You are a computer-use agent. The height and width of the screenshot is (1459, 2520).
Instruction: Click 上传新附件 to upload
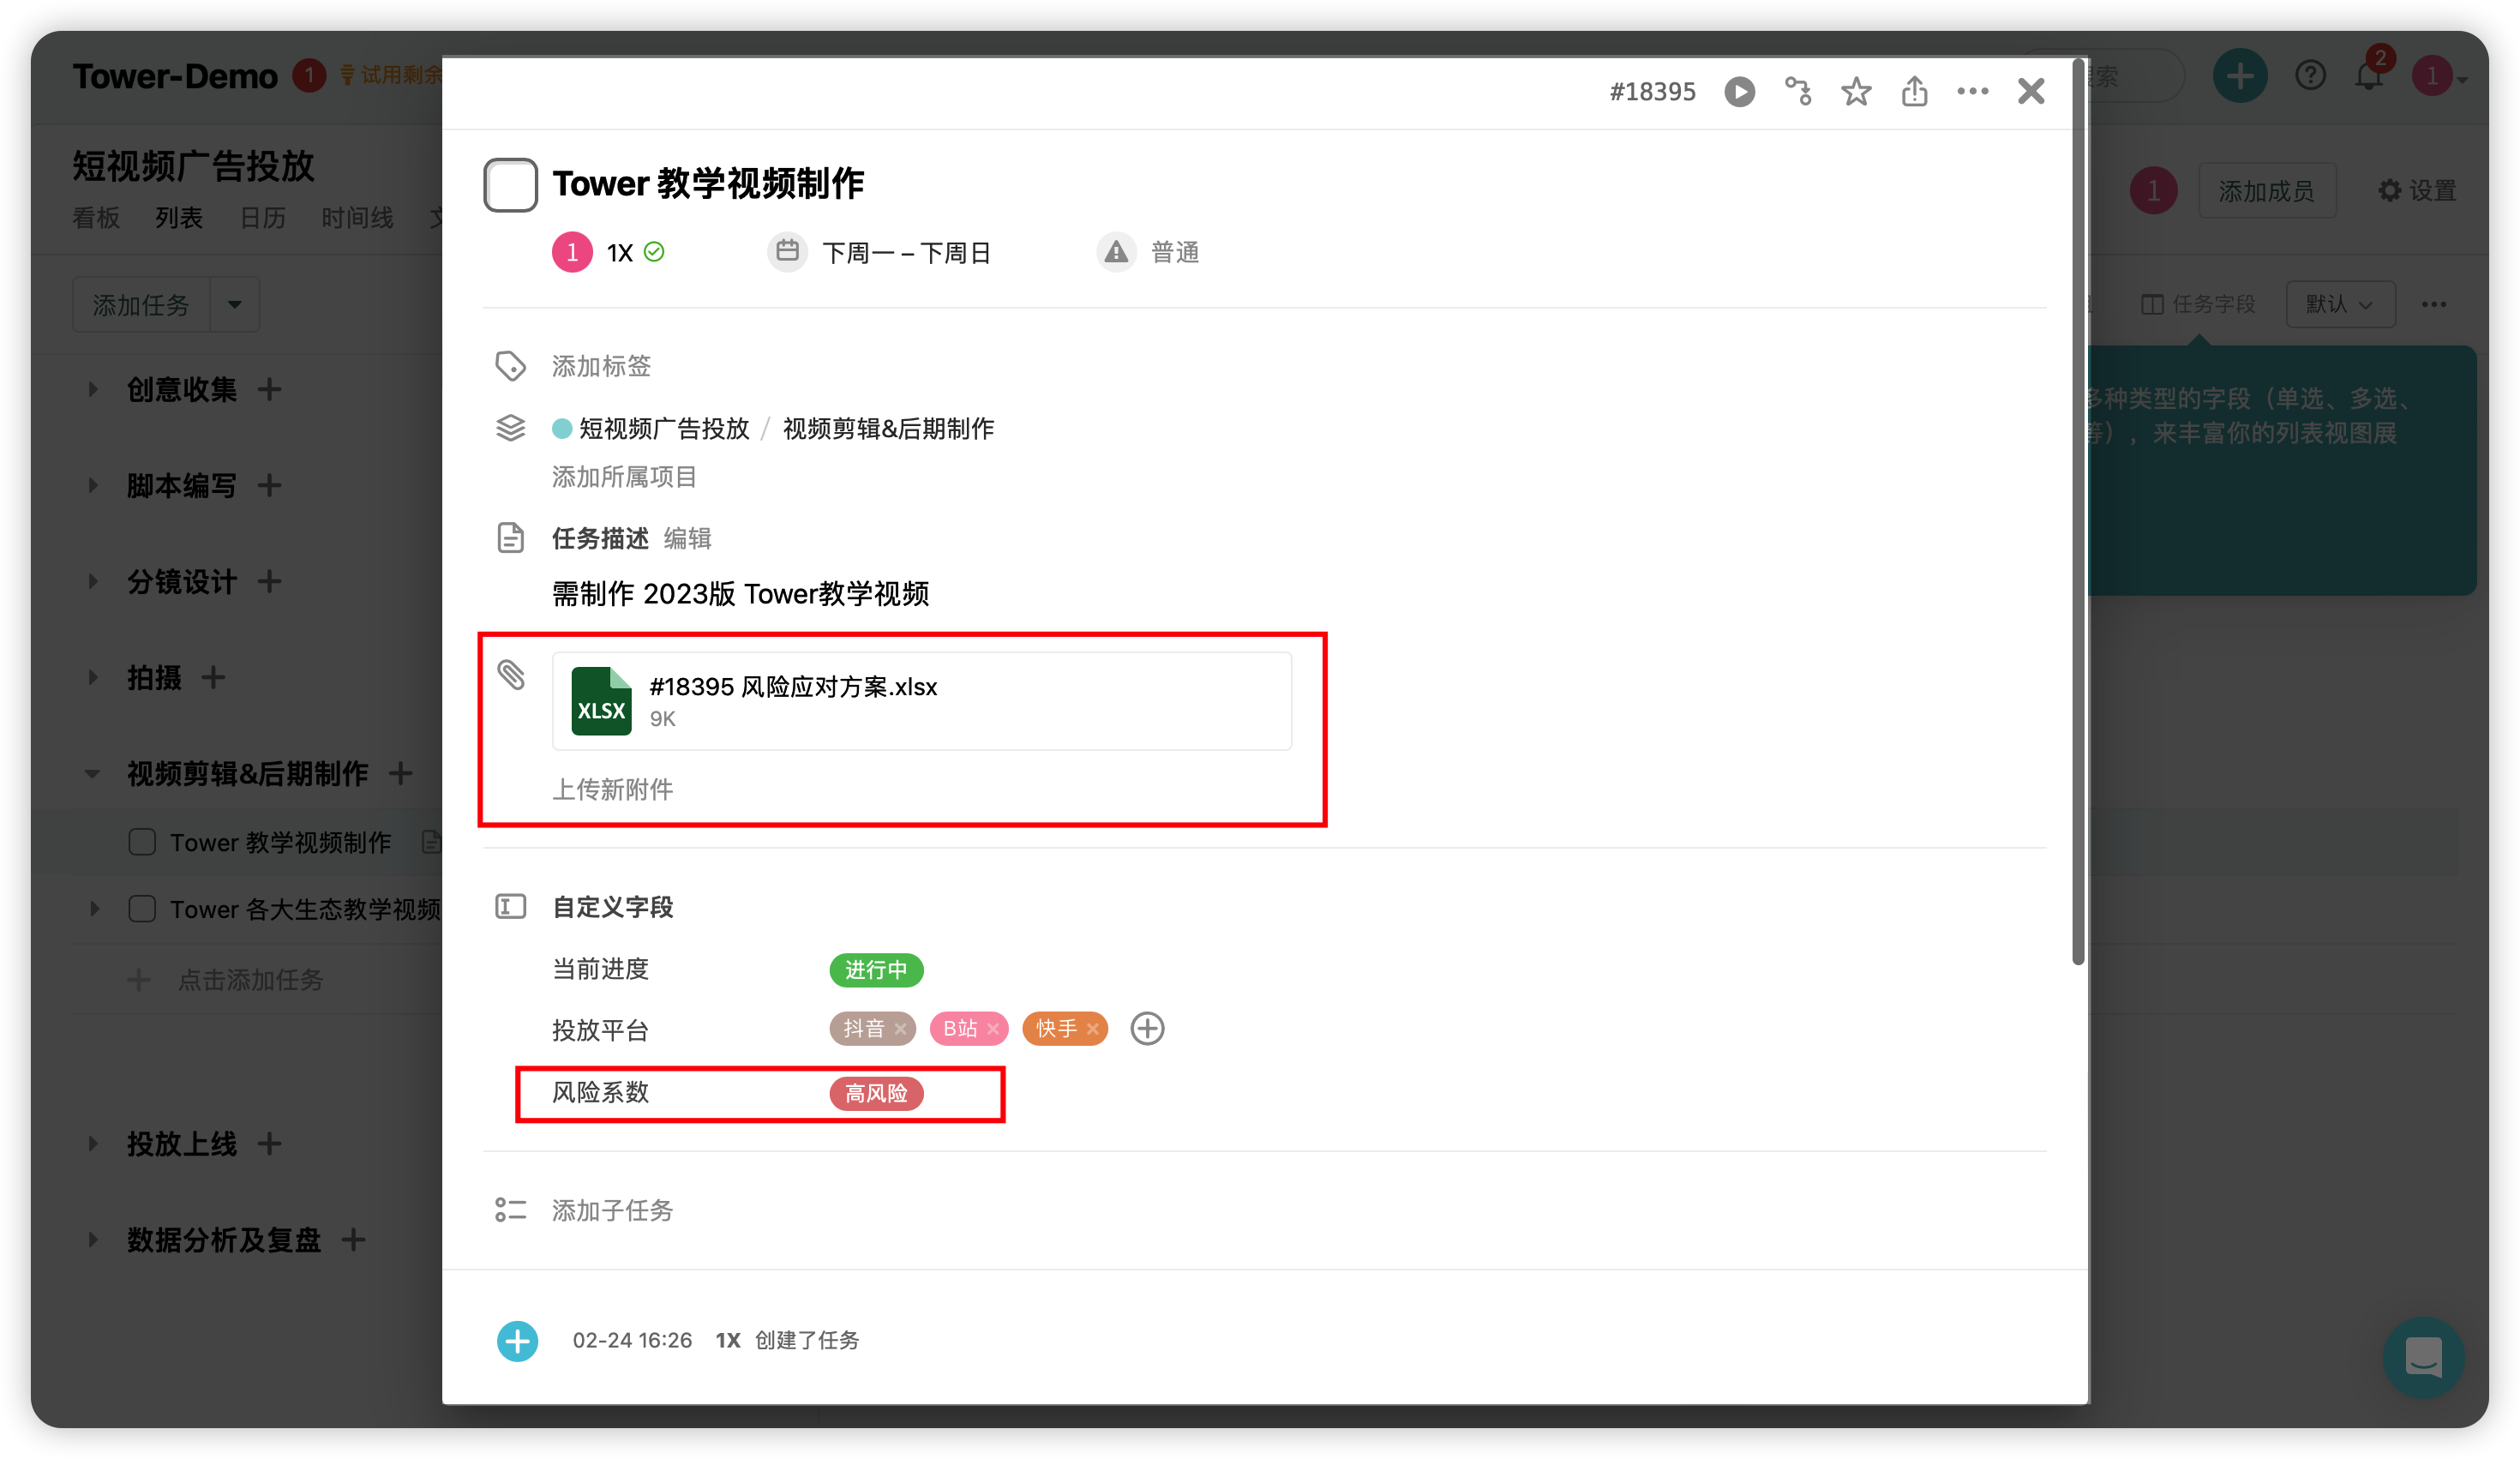tap(612, 790)
